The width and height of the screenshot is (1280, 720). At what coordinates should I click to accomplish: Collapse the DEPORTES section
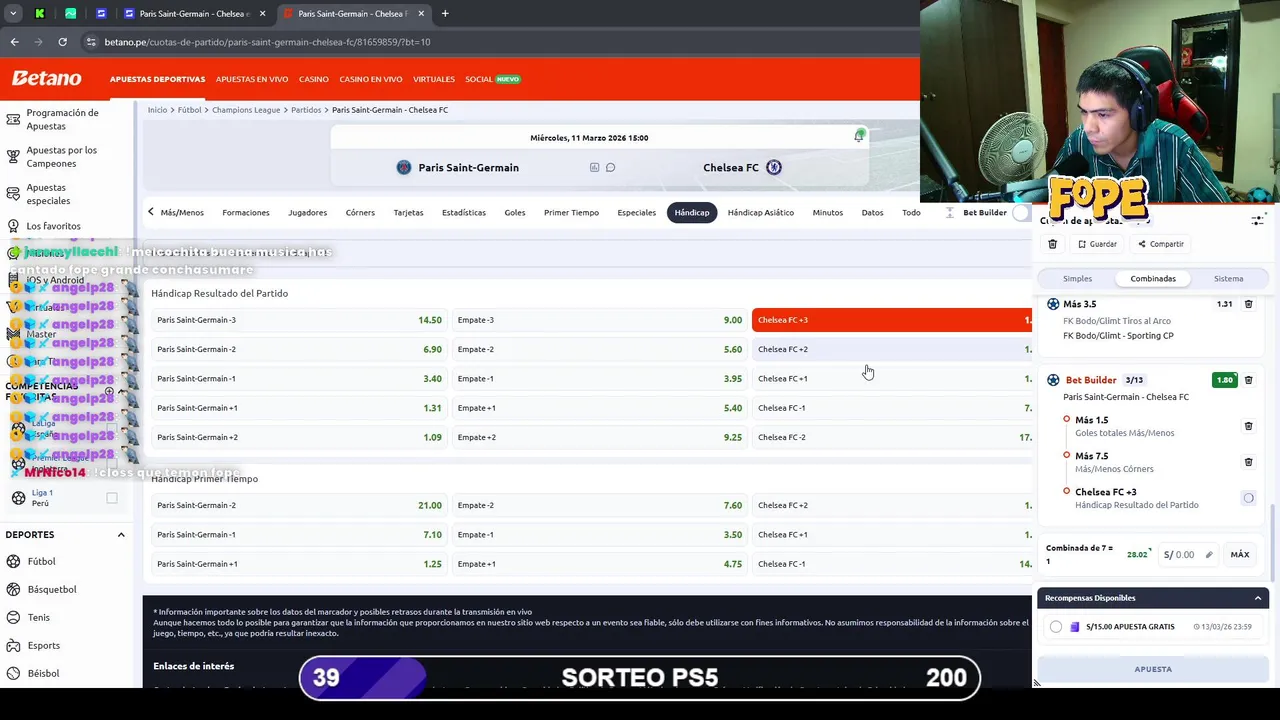point(121,535)
